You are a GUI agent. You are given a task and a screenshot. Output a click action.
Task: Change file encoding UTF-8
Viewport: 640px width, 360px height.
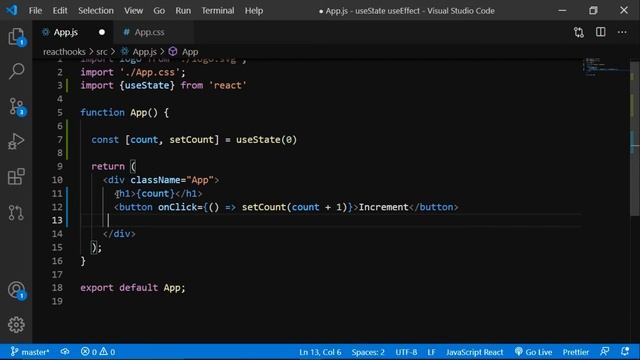[406, 352]
